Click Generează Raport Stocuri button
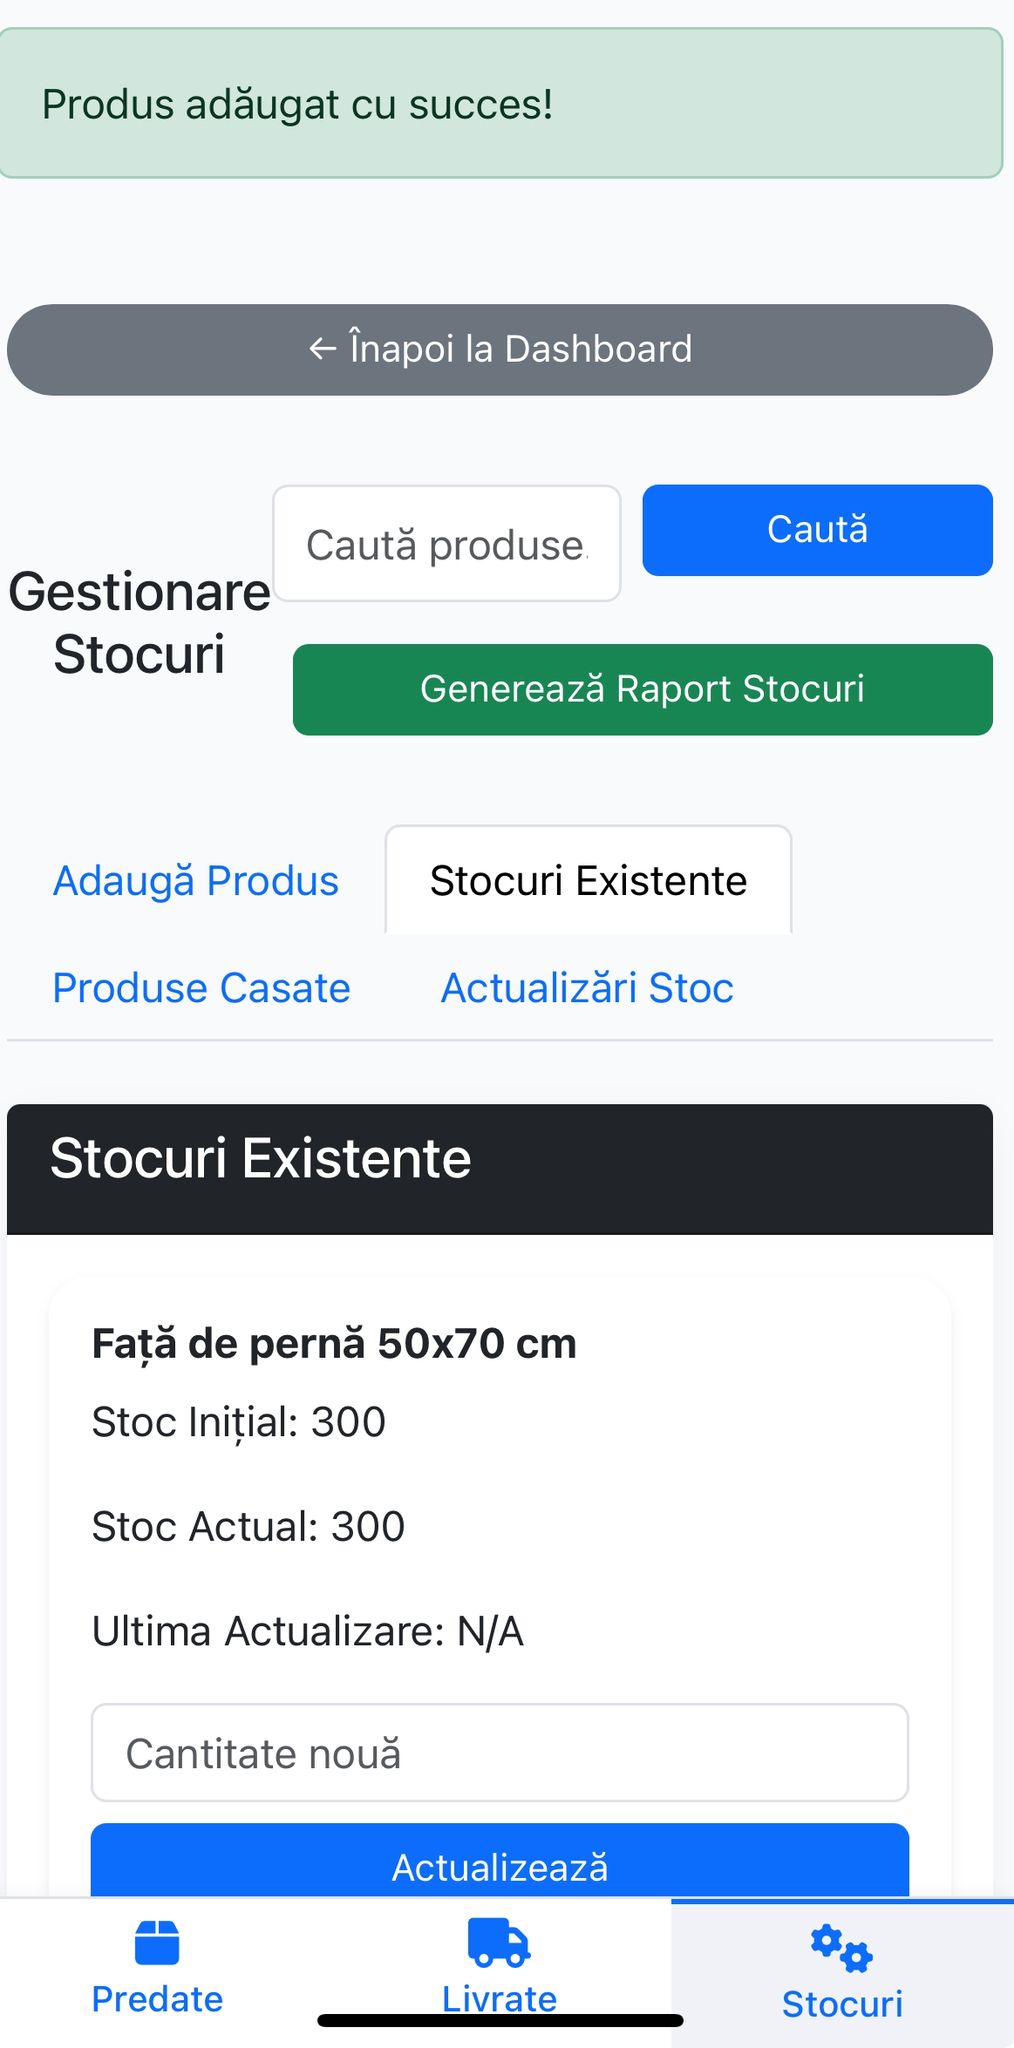 click(642, 689)
